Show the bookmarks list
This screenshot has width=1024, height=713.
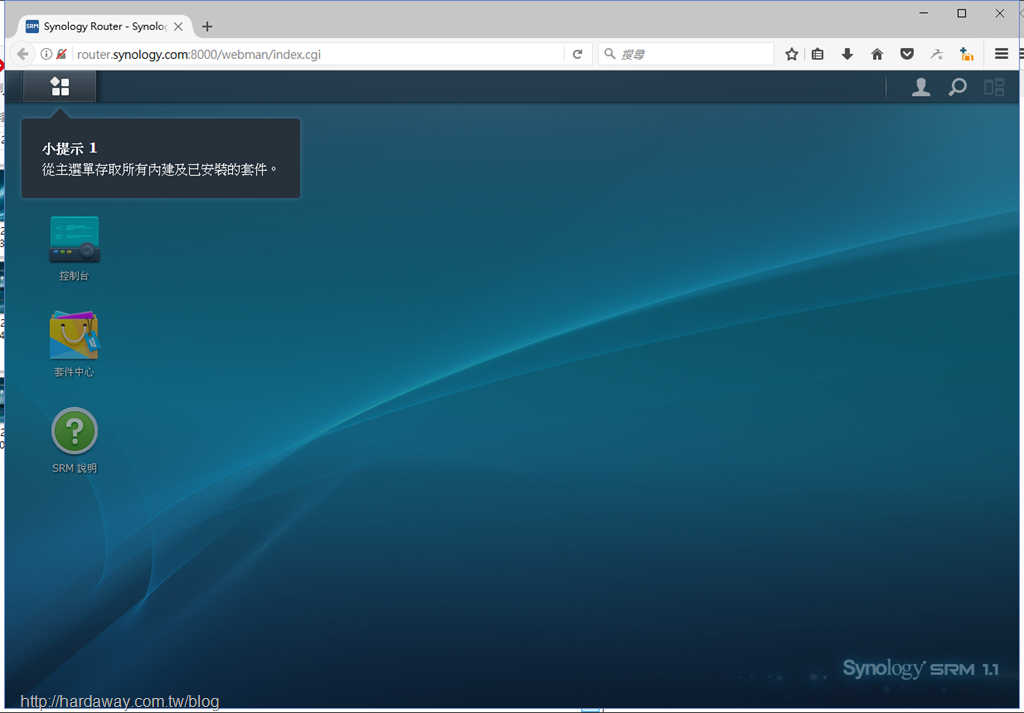coord(818,54)
